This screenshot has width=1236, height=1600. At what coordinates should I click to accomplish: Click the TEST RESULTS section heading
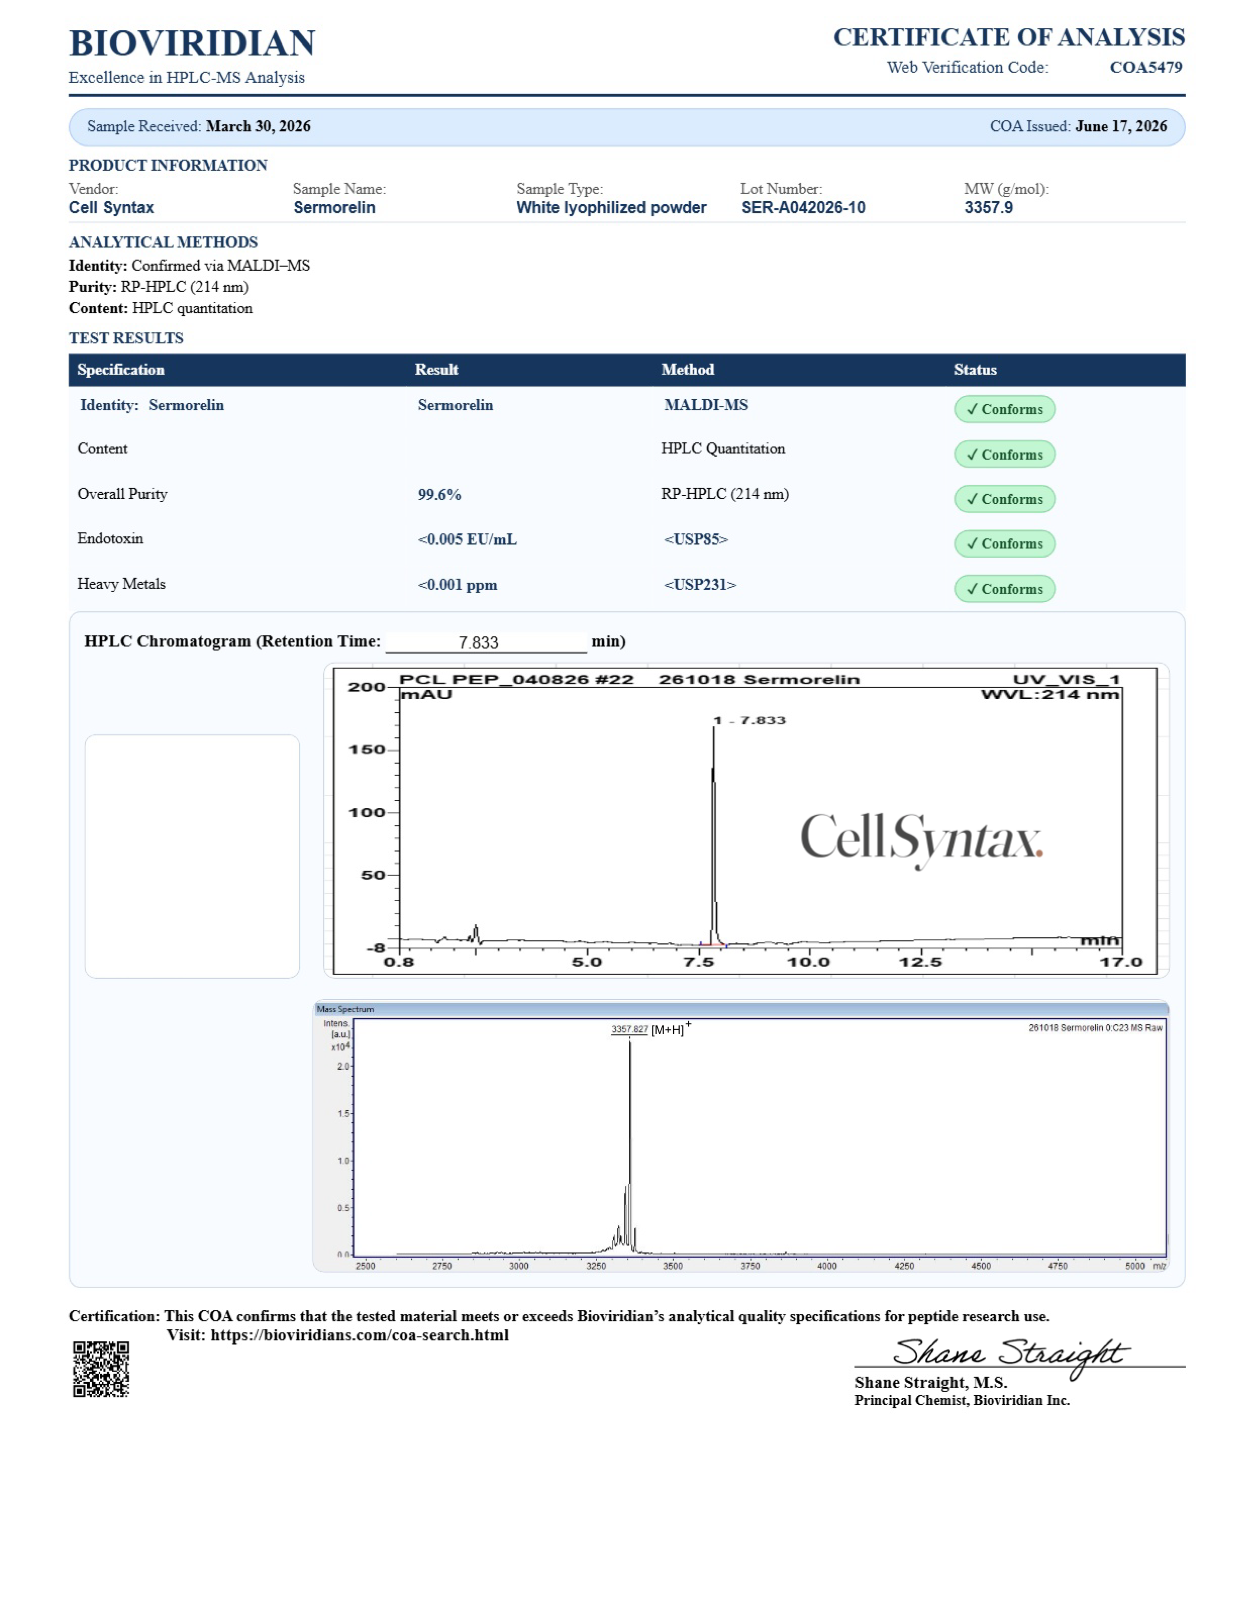tap(126, 338)
